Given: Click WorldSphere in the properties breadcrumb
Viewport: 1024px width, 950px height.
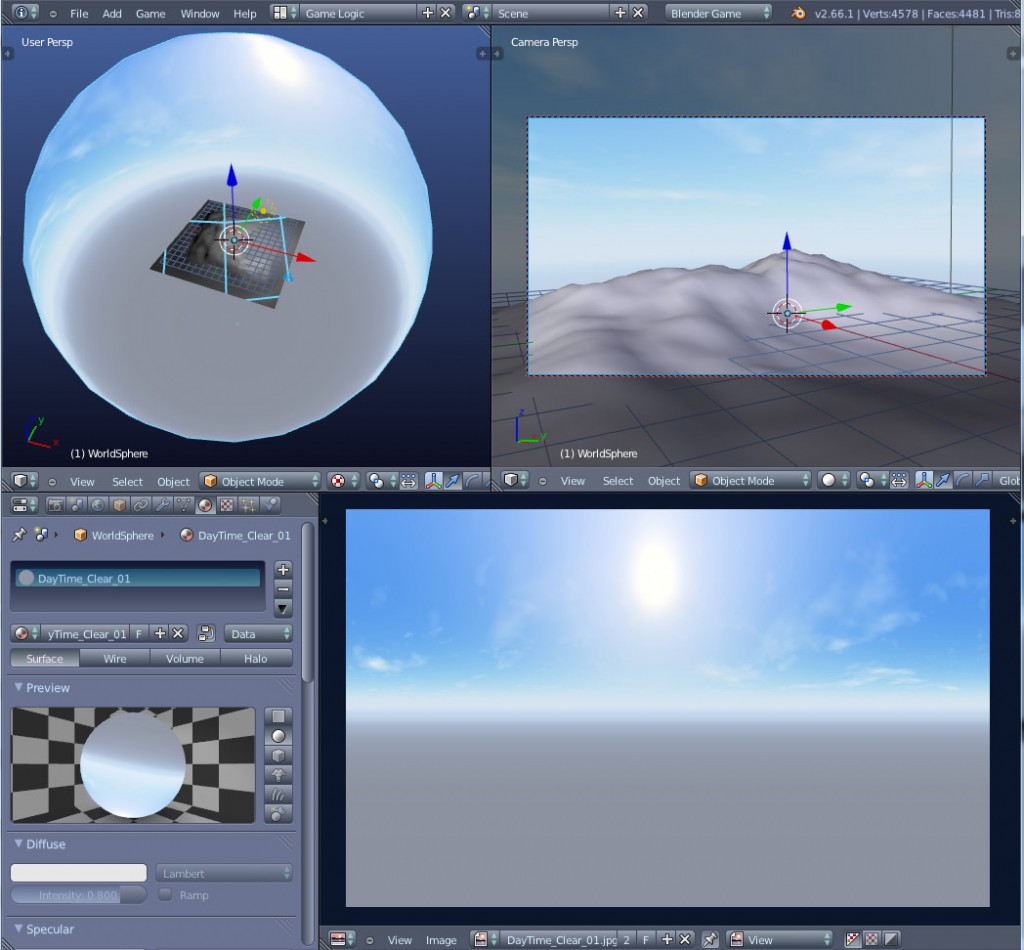Looking at the screenshot, I should coord(122,536).
